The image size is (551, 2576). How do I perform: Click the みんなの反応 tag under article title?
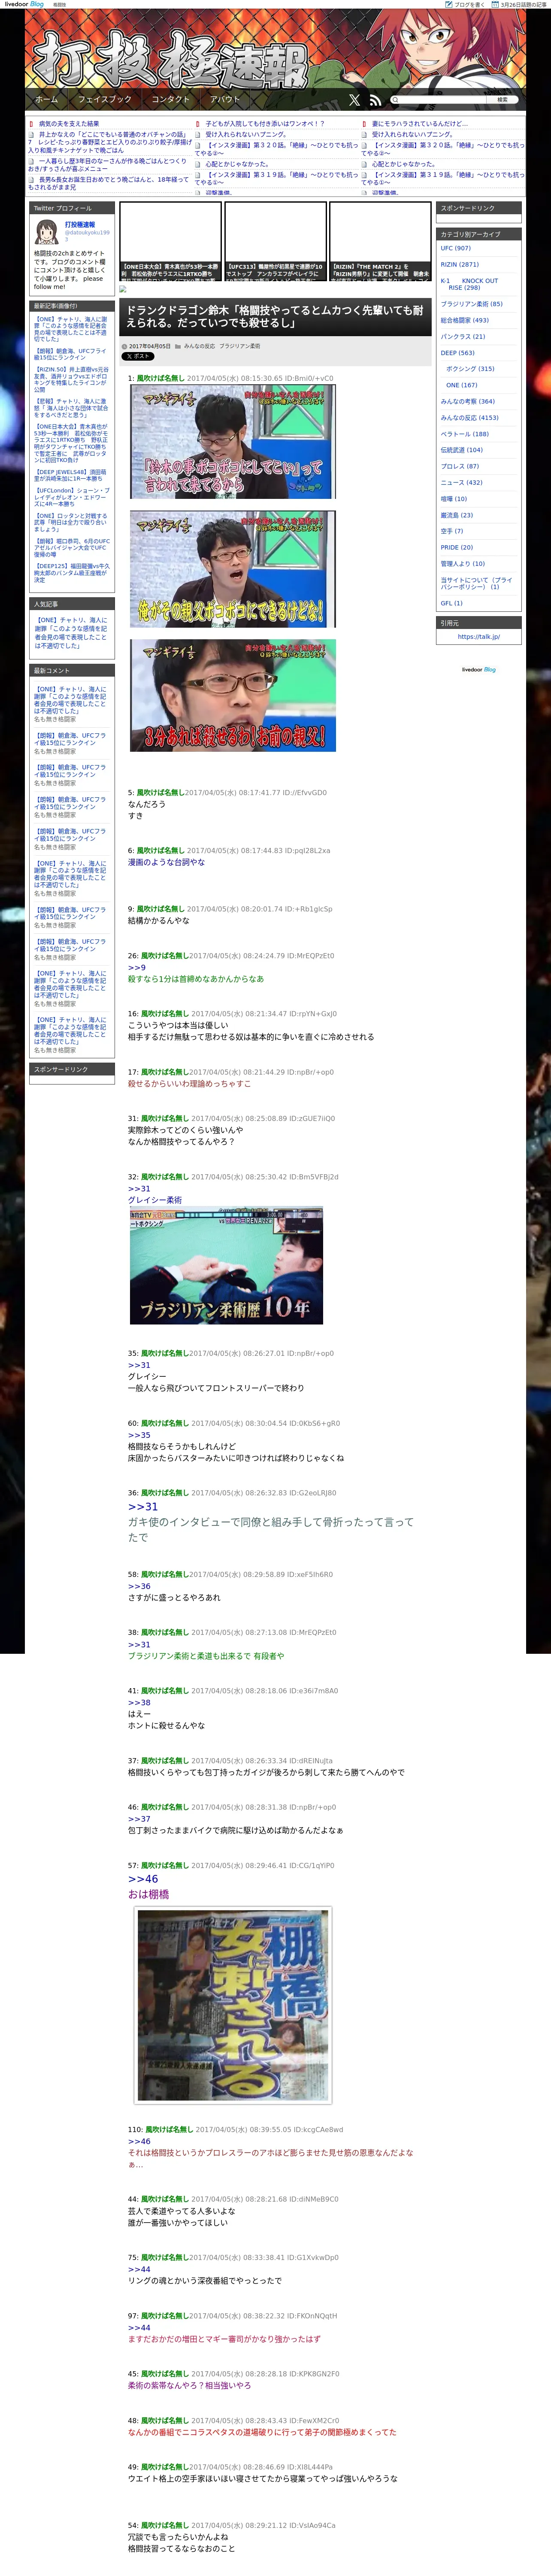pyautogui.click(x=199, y=346)
